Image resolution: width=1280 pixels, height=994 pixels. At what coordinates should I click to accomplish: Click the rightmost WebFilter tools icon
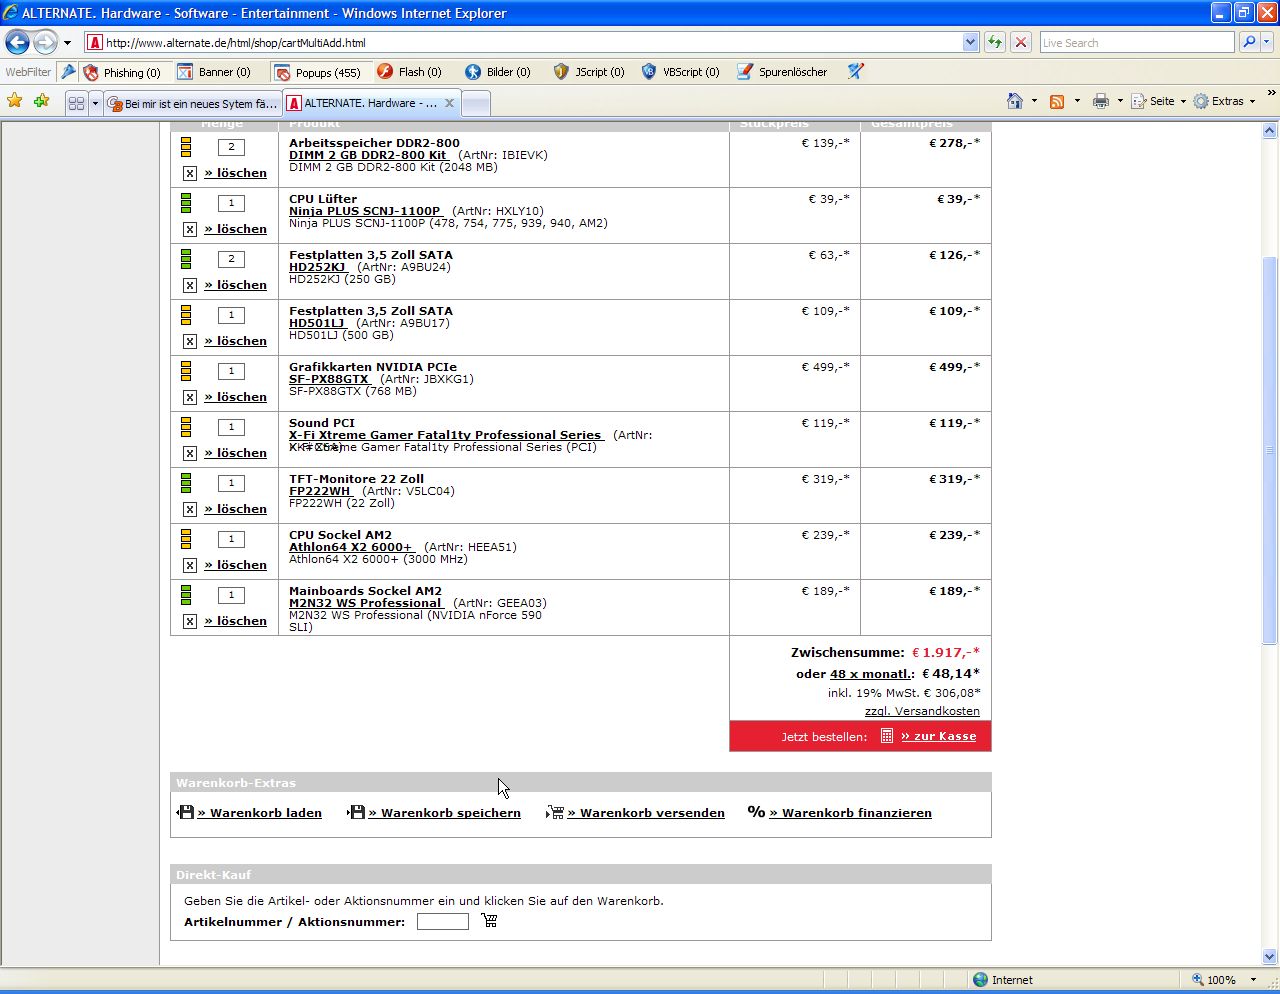[855, 72]
